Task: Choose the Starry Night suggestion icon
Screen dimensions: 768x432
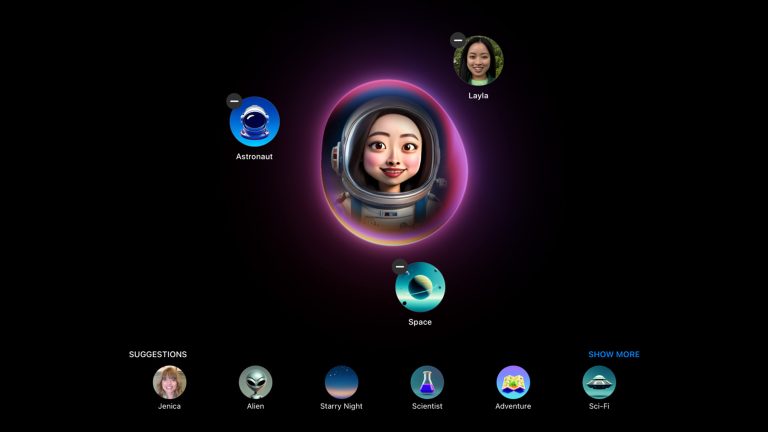Action: click(341, 382)
